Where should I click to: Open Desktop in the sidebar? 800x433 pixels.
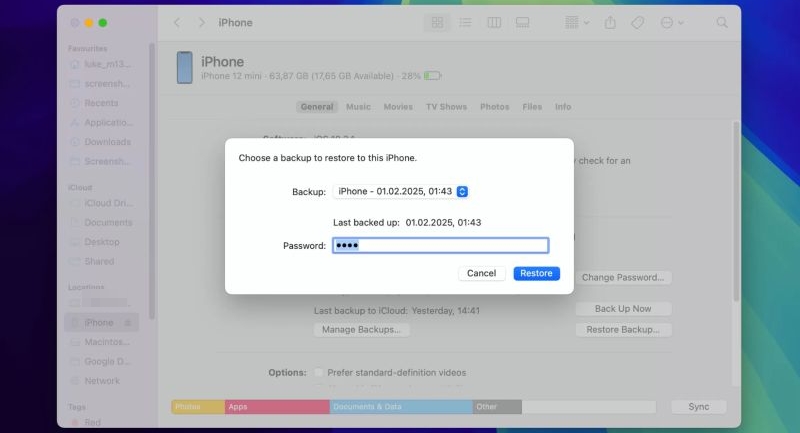tap(101, 242)
